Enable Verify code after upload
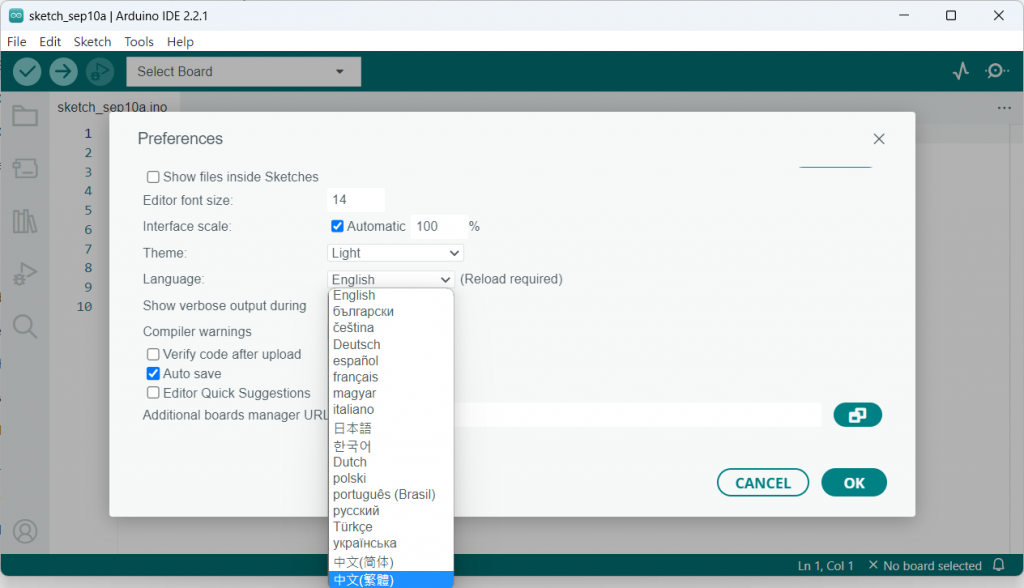The height and width of the screenshot is (588, 1024). point(153,354)
